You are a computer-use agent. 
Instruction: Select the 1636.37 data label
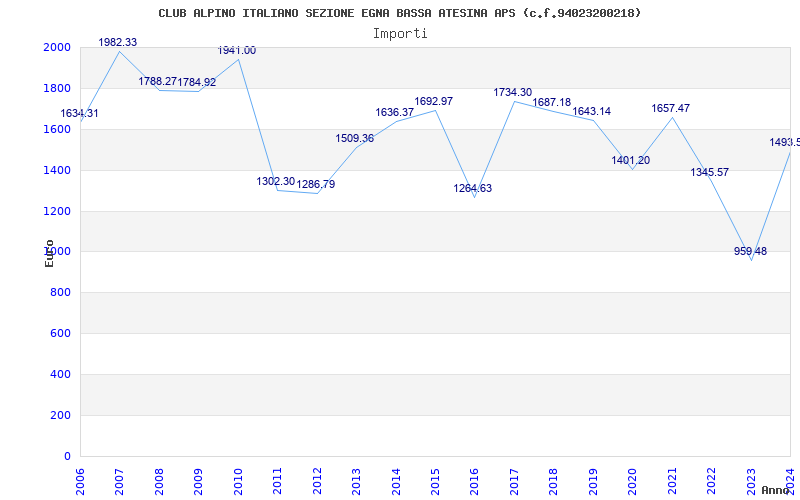394,112
